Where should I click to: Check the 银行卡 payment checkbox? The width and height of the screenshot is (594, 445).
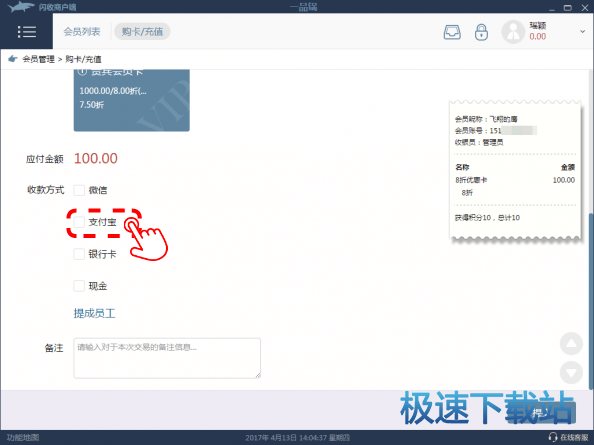coord(79,254)
